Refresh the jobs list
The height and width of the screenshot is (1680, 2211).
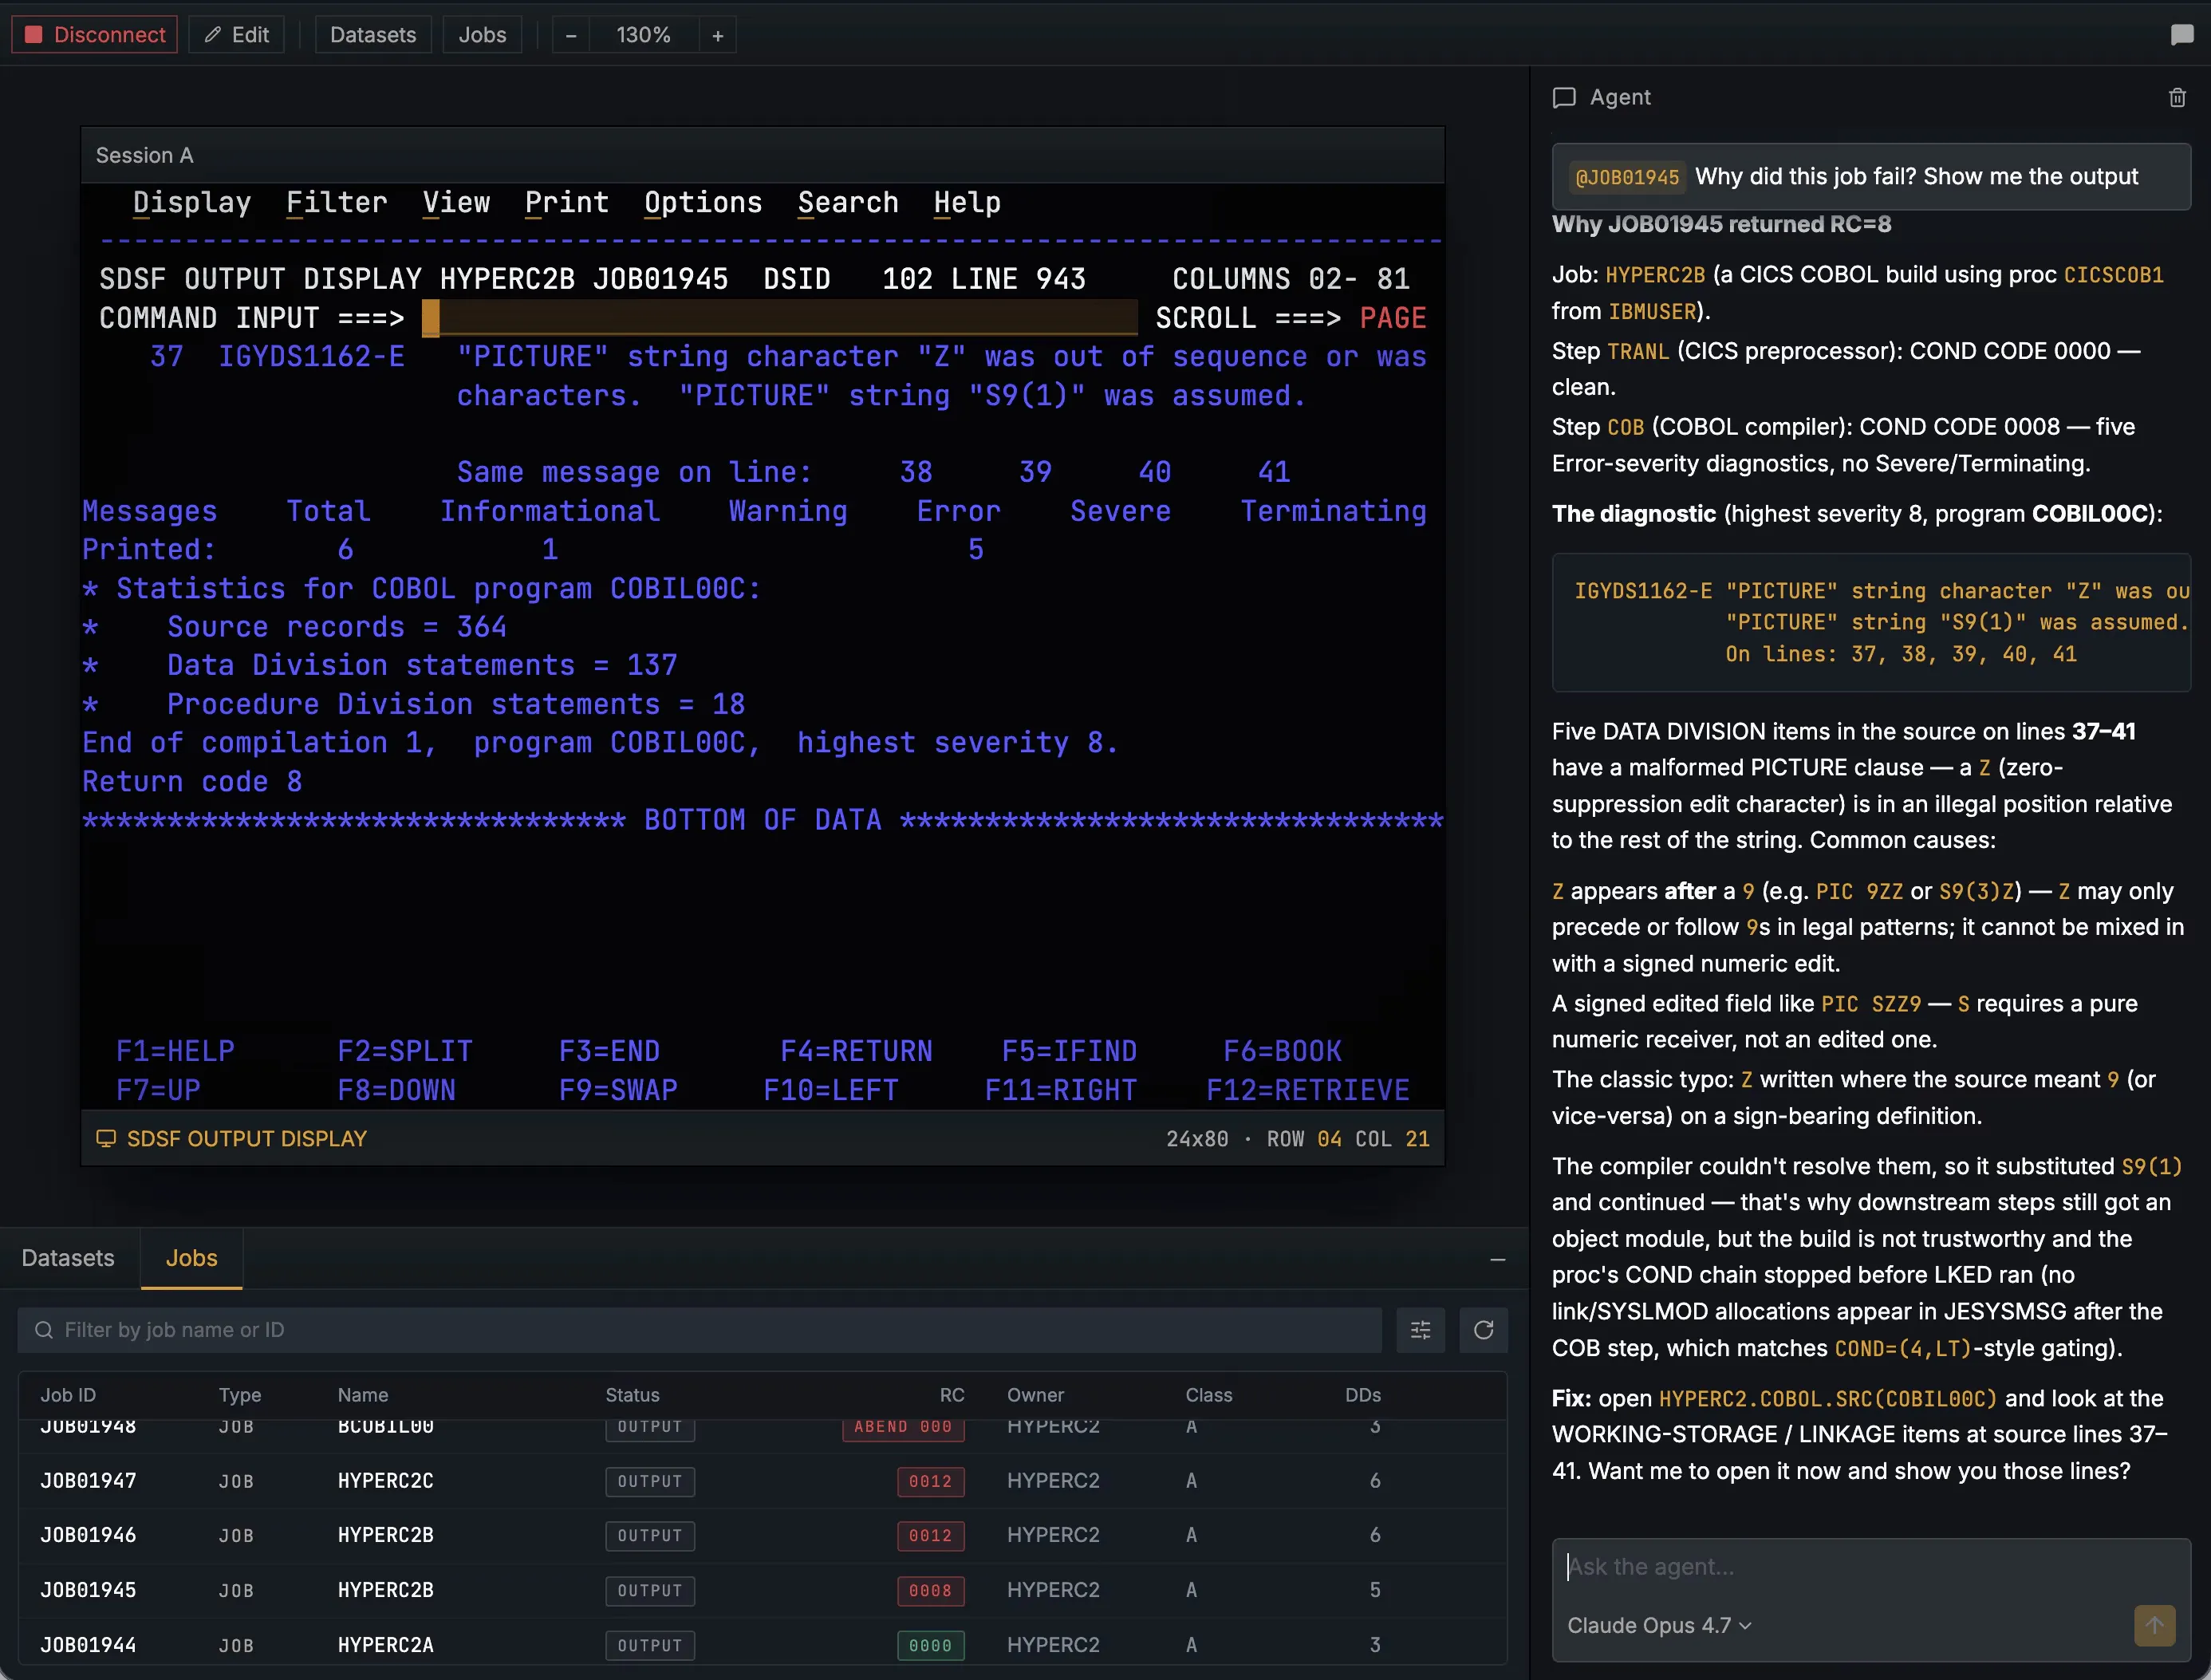coord(1483,1329)
